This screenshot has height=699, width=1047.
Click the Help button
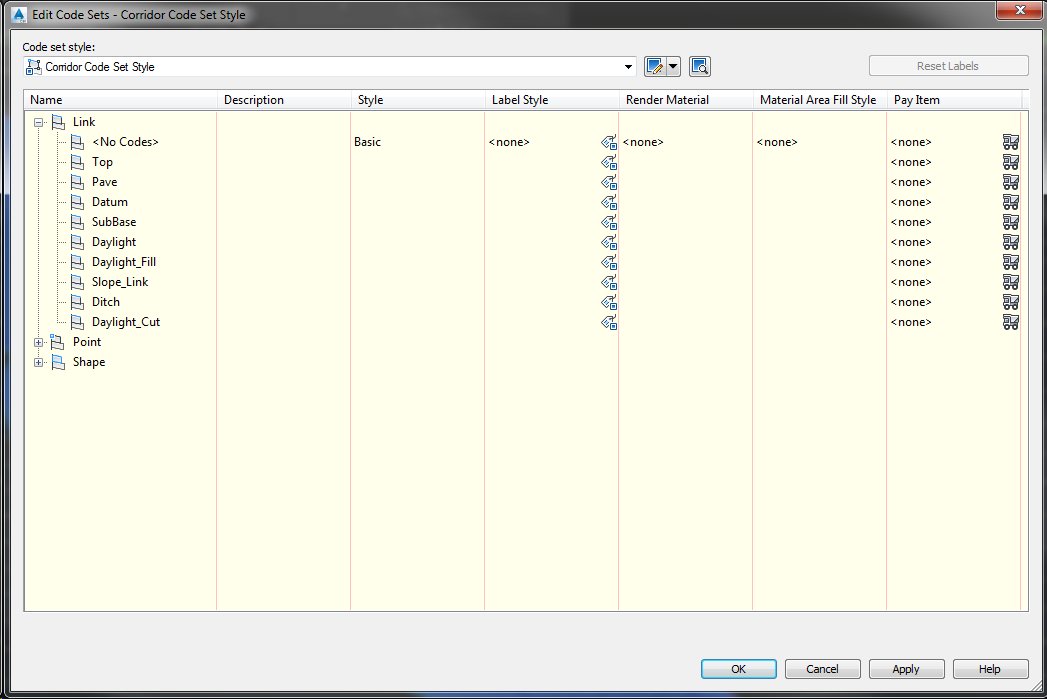[990, 669]
